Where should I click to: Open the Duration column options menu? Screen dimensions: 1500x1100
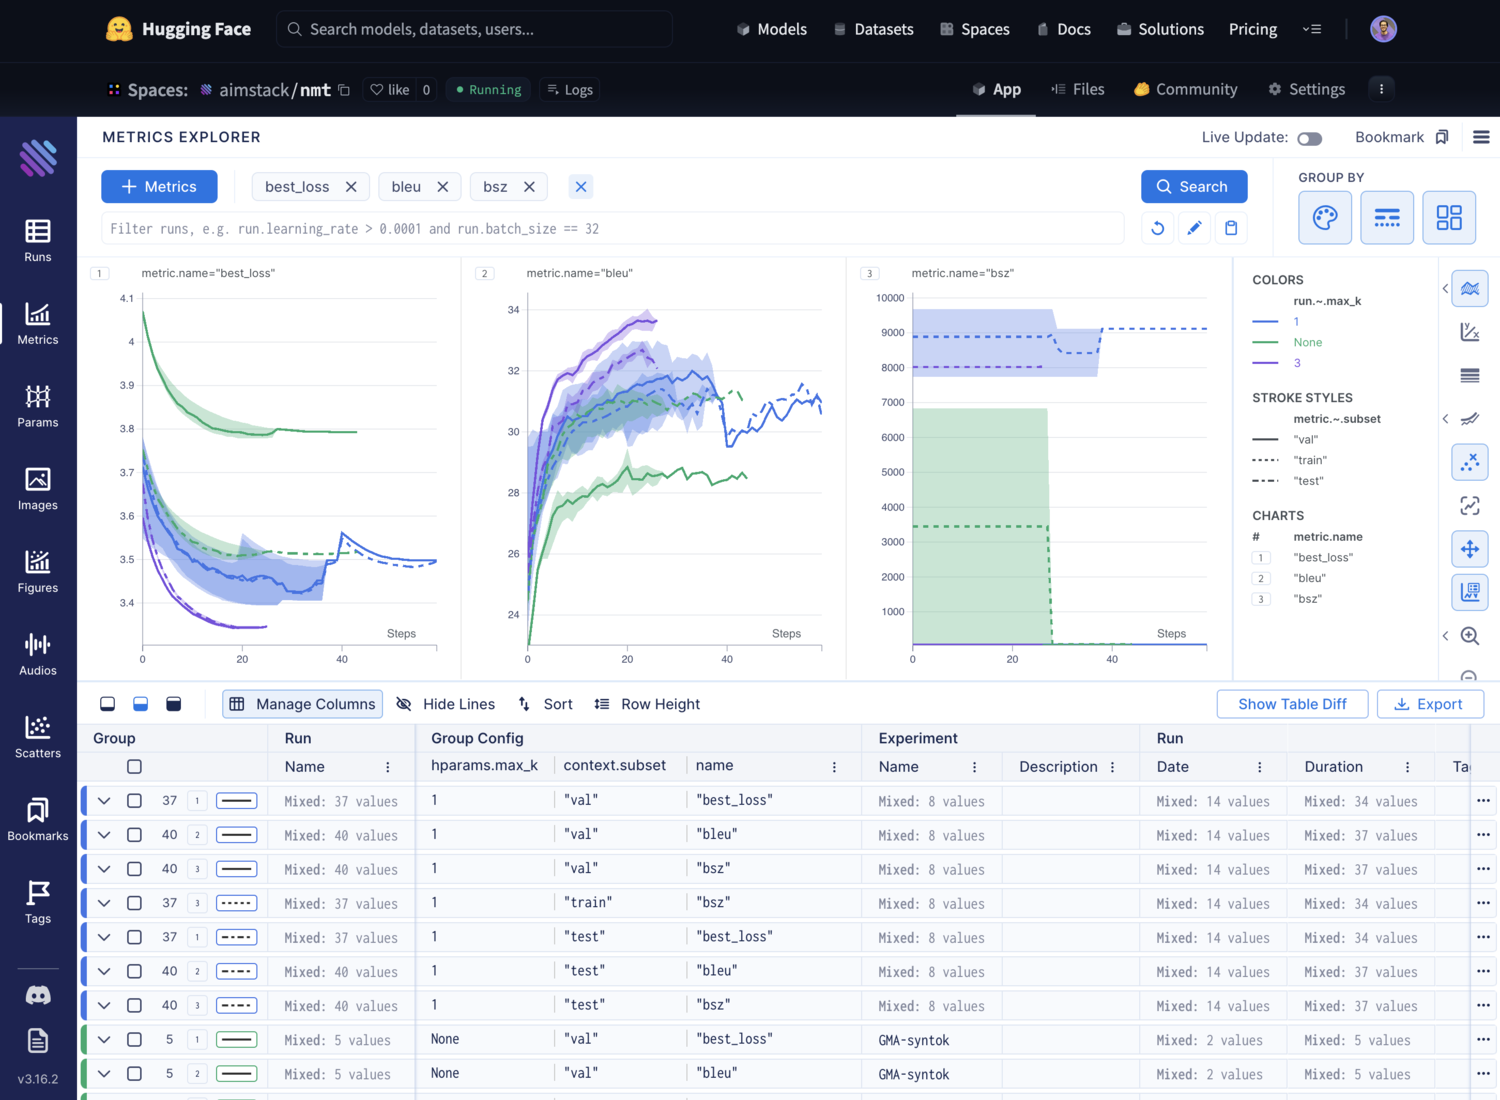pos(1407,767)
